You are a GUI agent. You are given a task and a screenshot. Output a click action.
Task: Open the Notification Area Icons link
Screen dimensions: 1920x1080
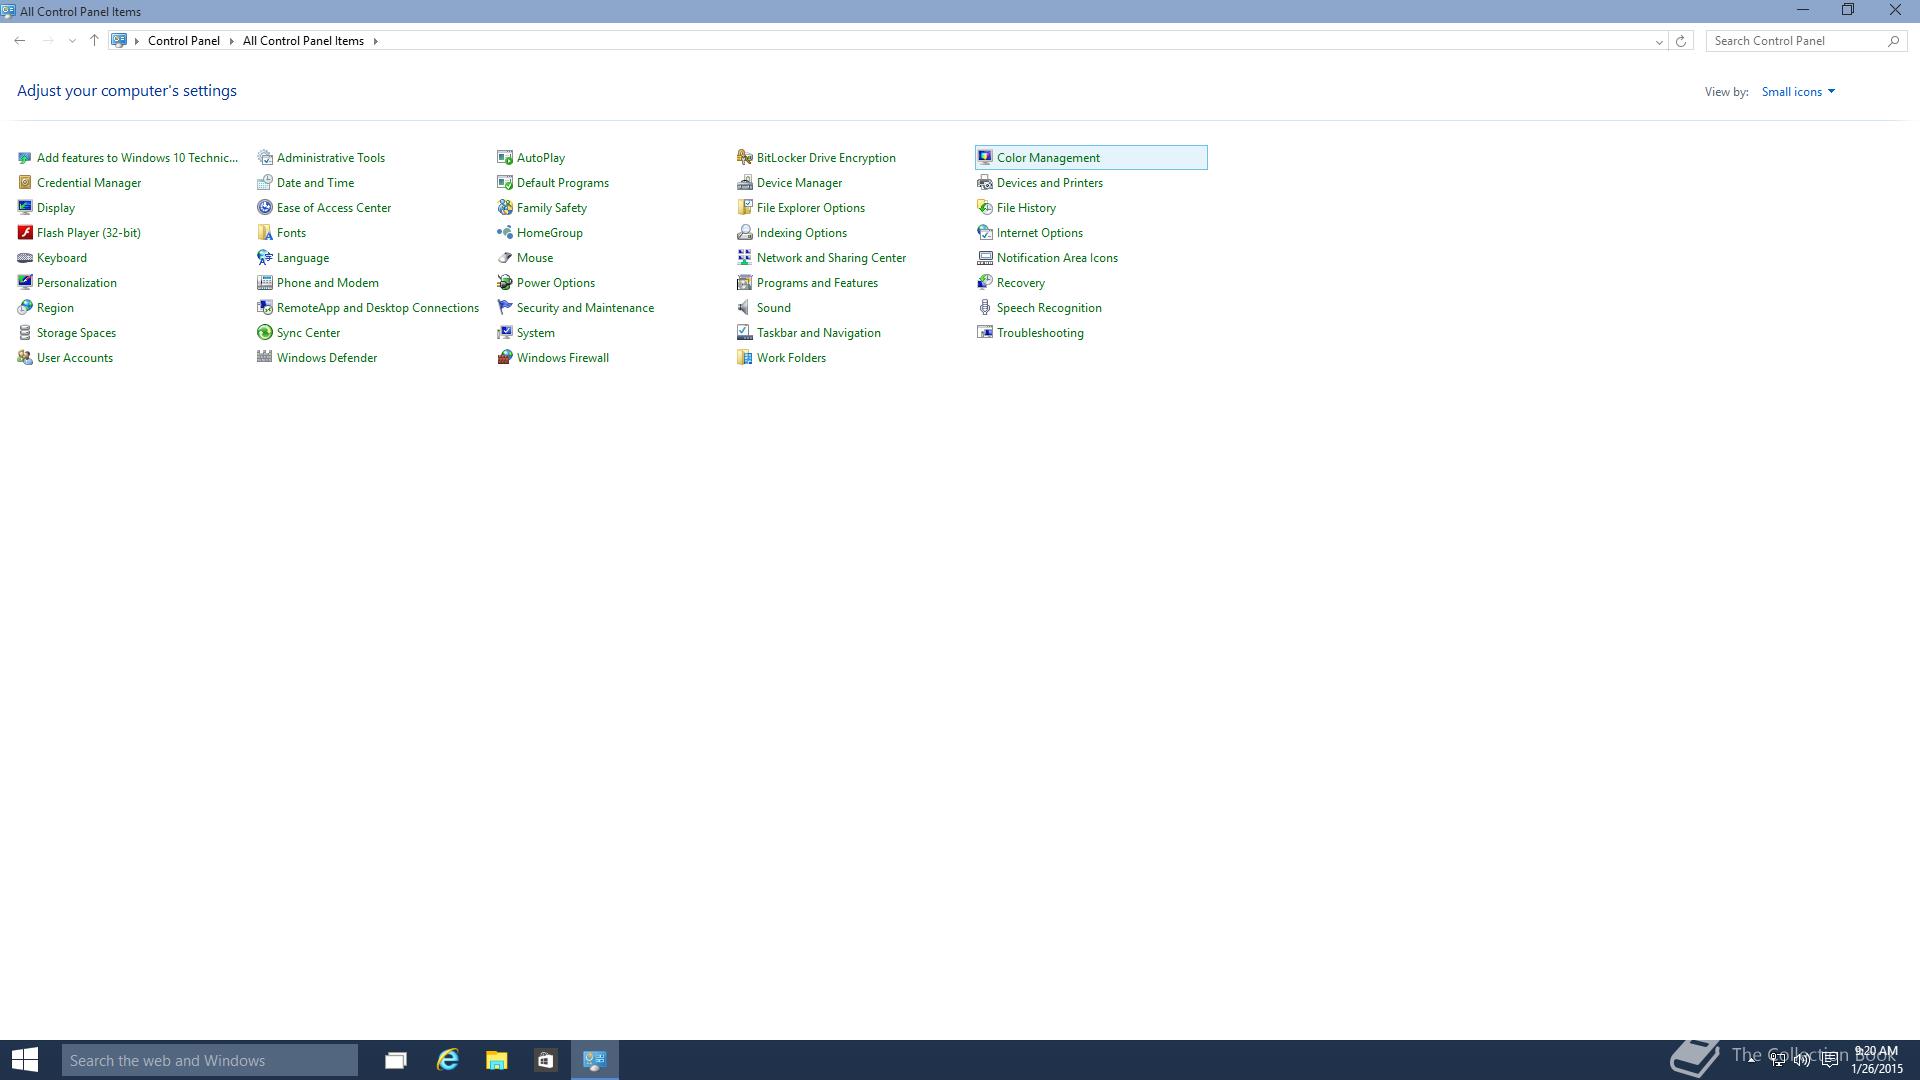click(1057, 257)
